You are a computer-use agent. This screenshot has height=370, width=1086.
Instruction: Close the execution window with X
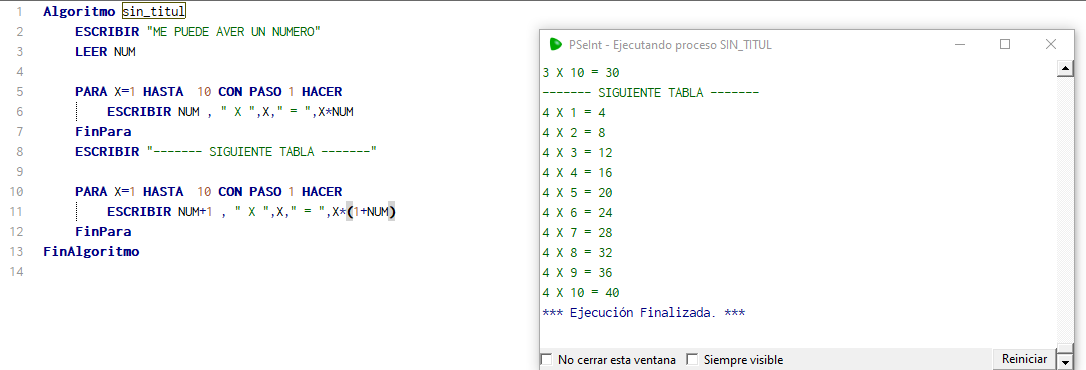click(1051, 44)
